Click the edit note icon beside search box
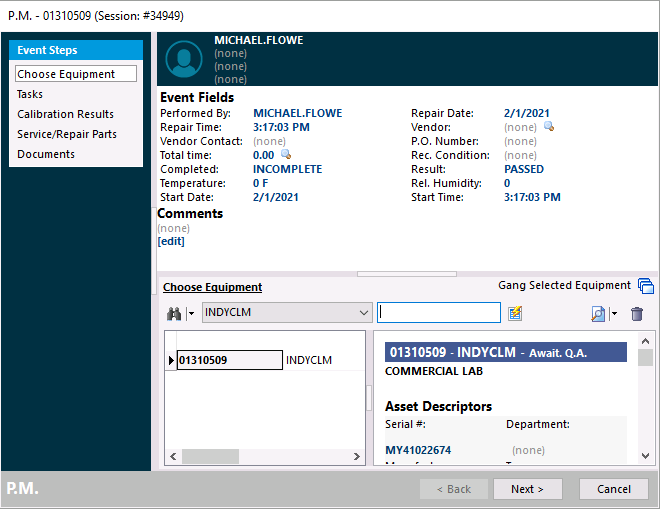661x509 pixels. 515,314
